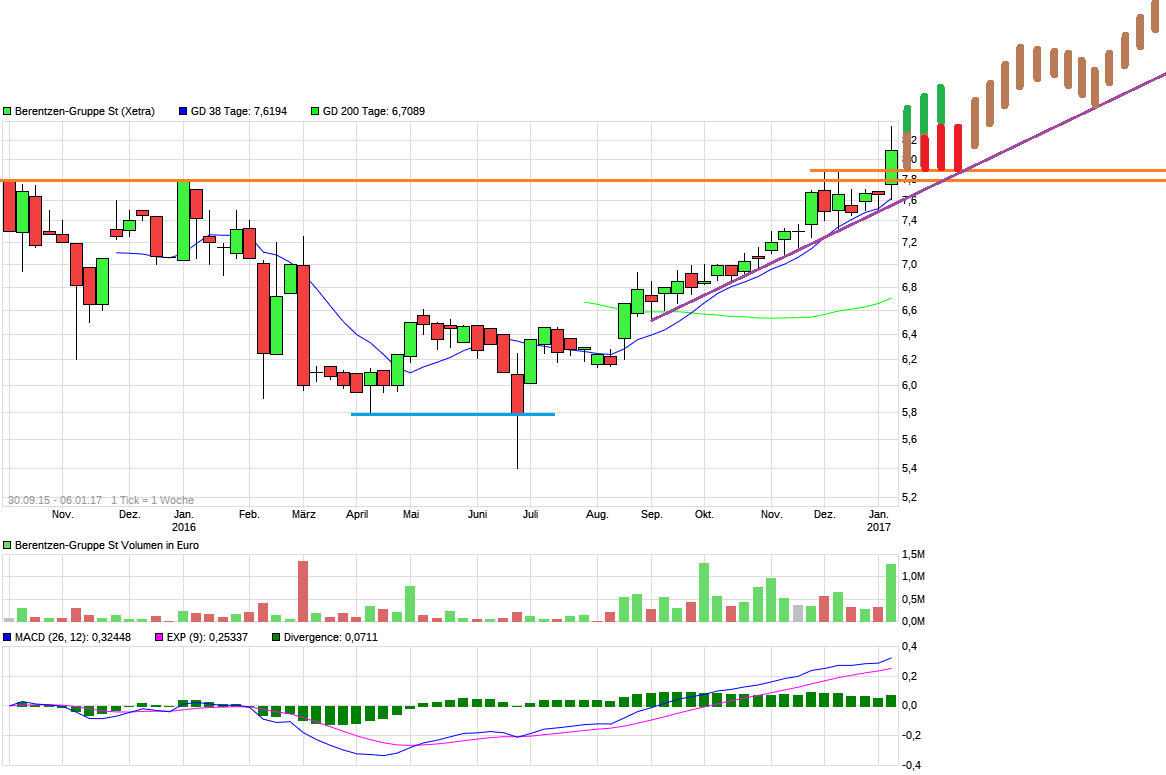Viewport: 1166px width, 775px height.
Task: Click the dark green Divergence legend square
Action: pos(276,637)
